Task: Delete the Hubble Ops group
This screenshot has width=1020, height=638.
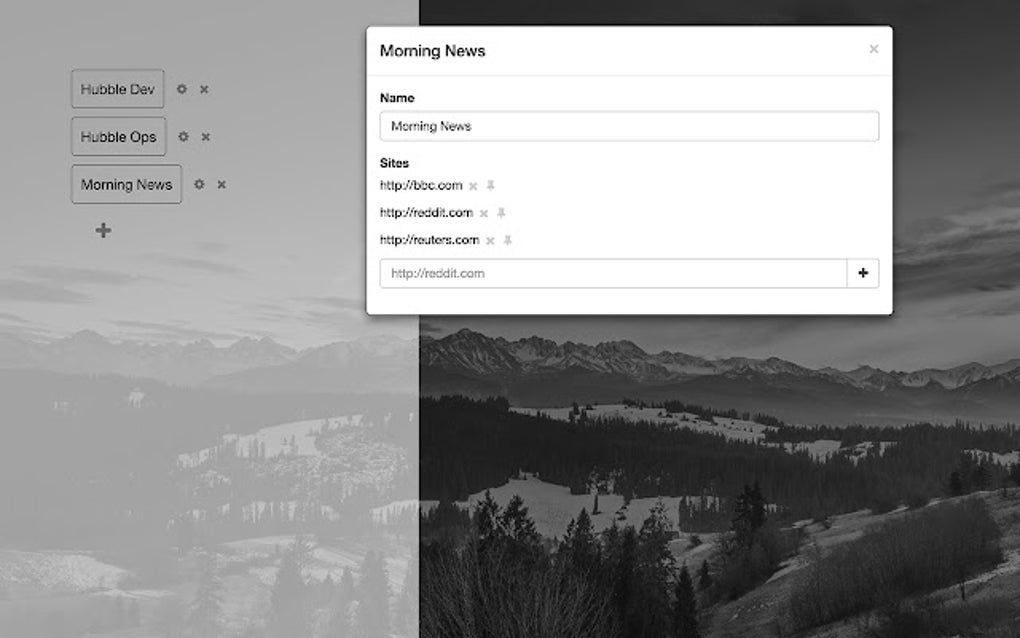Action: click(204, 137)
